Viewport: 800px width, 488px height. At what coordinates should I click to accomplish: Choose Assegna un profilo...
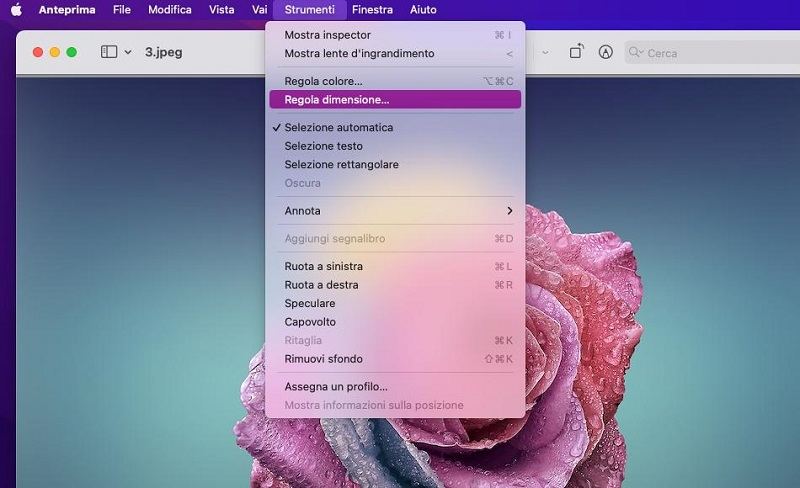pyautogui.click(x=395, y=387)
